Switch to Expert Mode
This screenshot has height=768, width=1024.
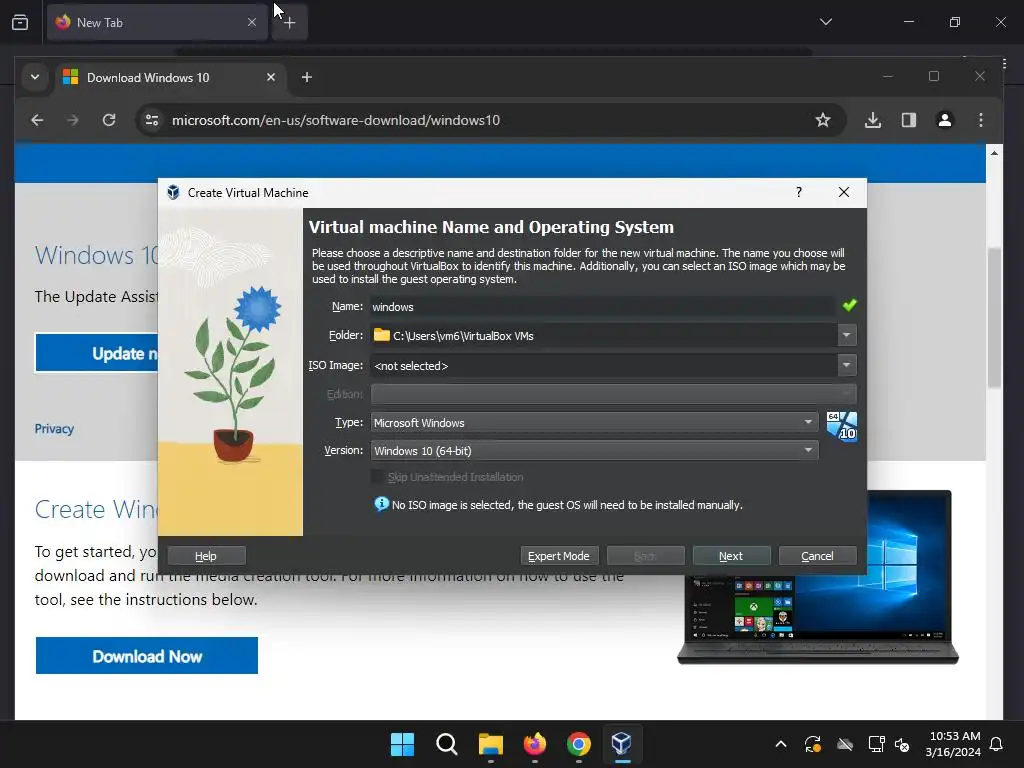pyautogui.click(x=559, y=556)
